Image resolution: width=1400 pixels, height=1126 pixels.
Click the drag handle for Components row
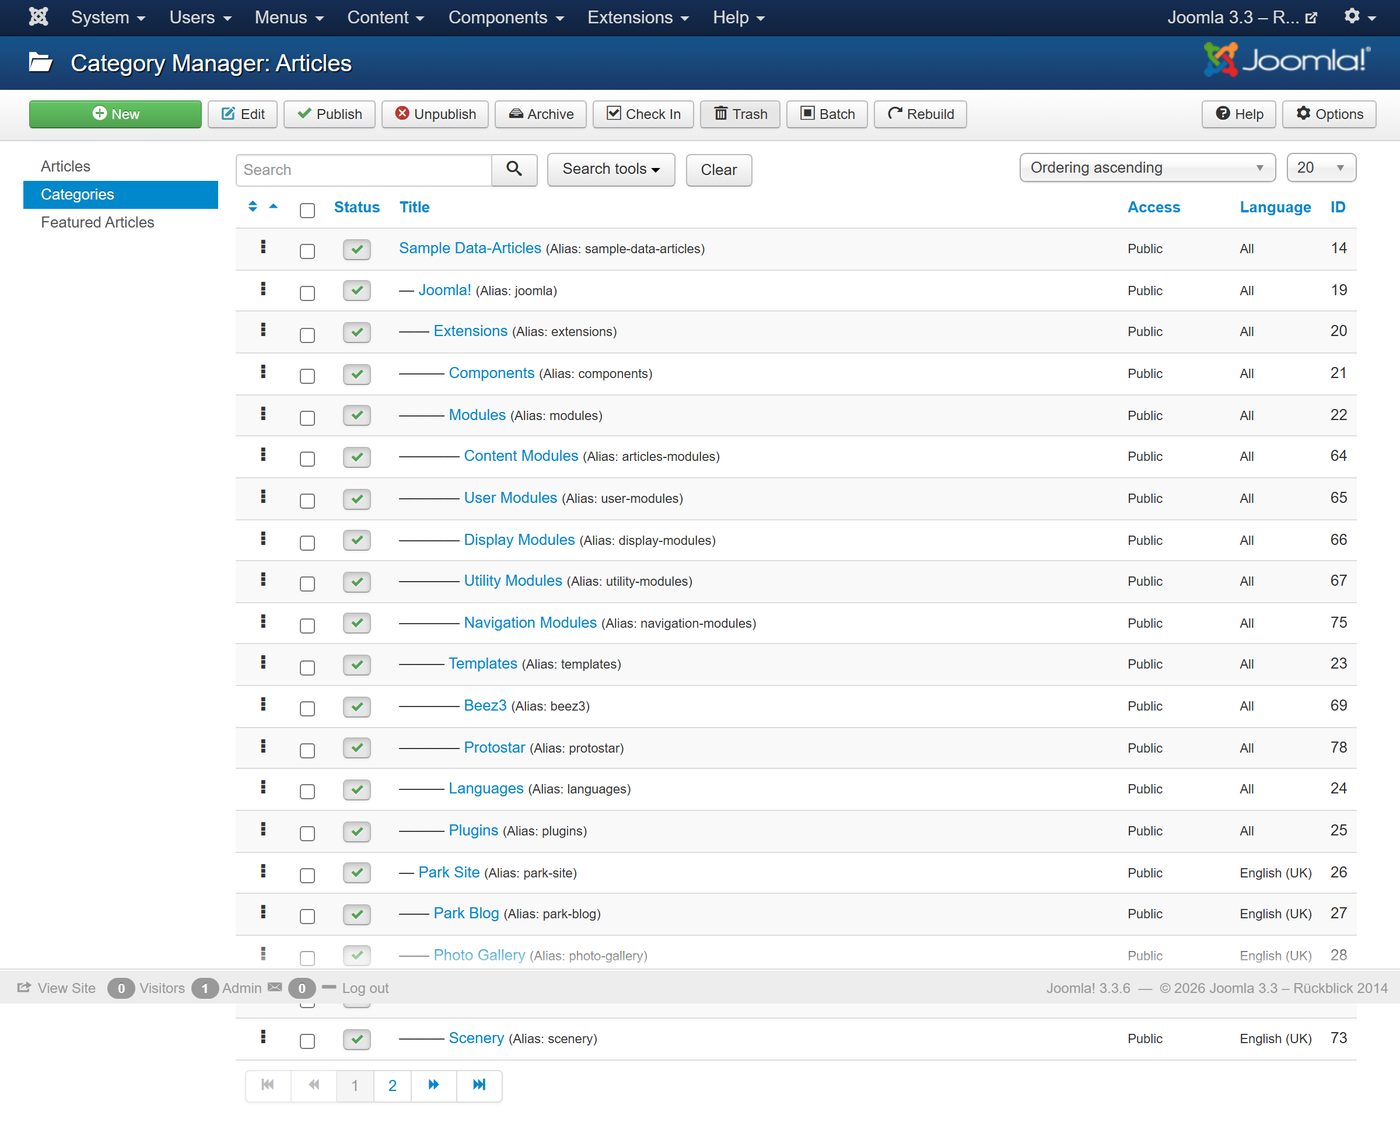(263, 372)
